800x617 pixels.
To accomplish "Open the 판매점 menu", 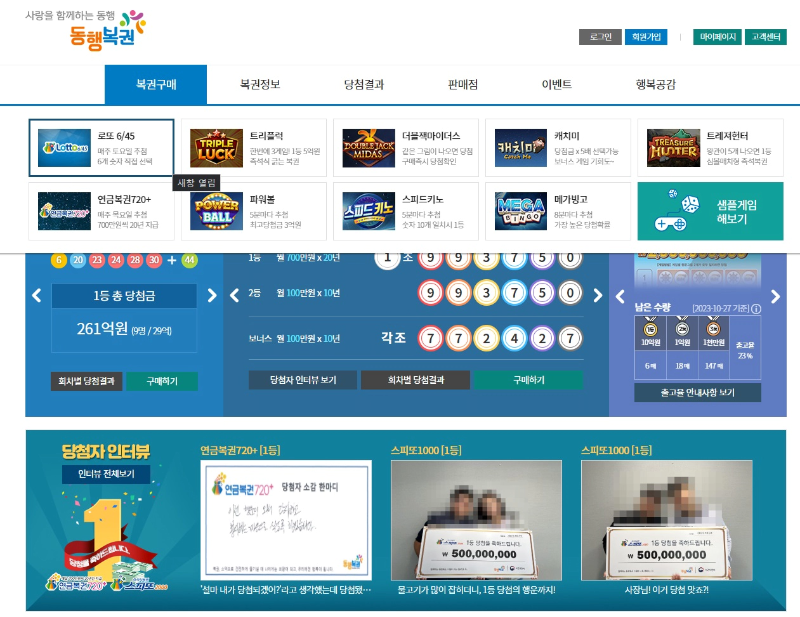I will click(463, 85).
